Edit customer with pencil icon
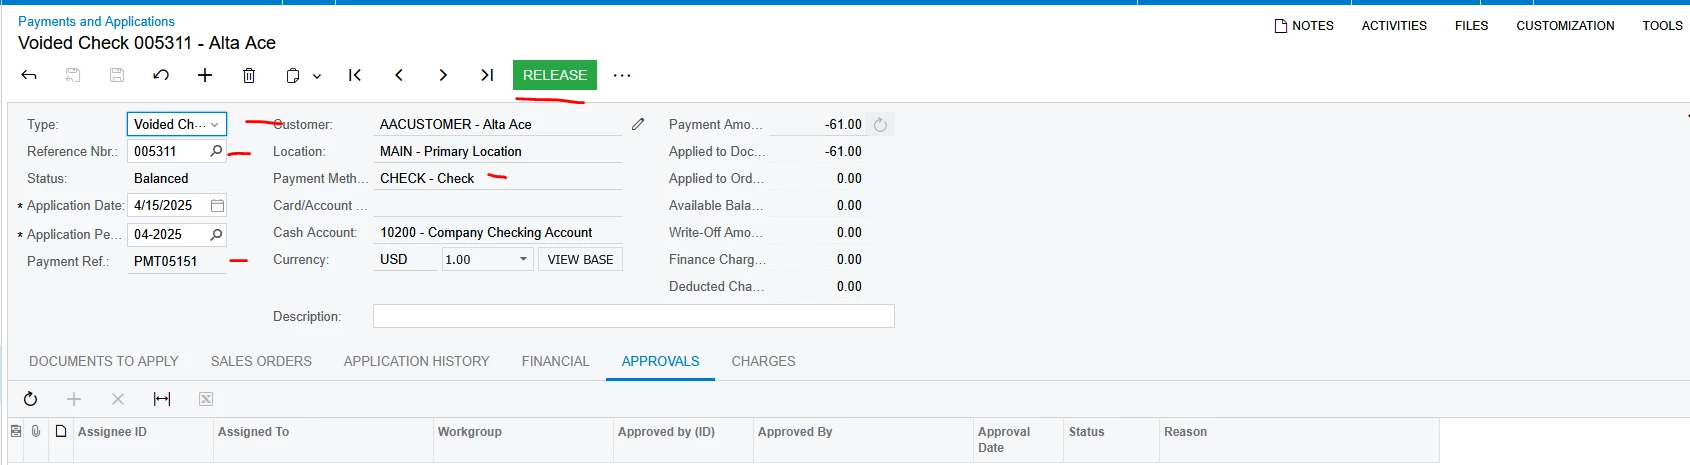Screen dimensions: 1690x465 [638, 124]
